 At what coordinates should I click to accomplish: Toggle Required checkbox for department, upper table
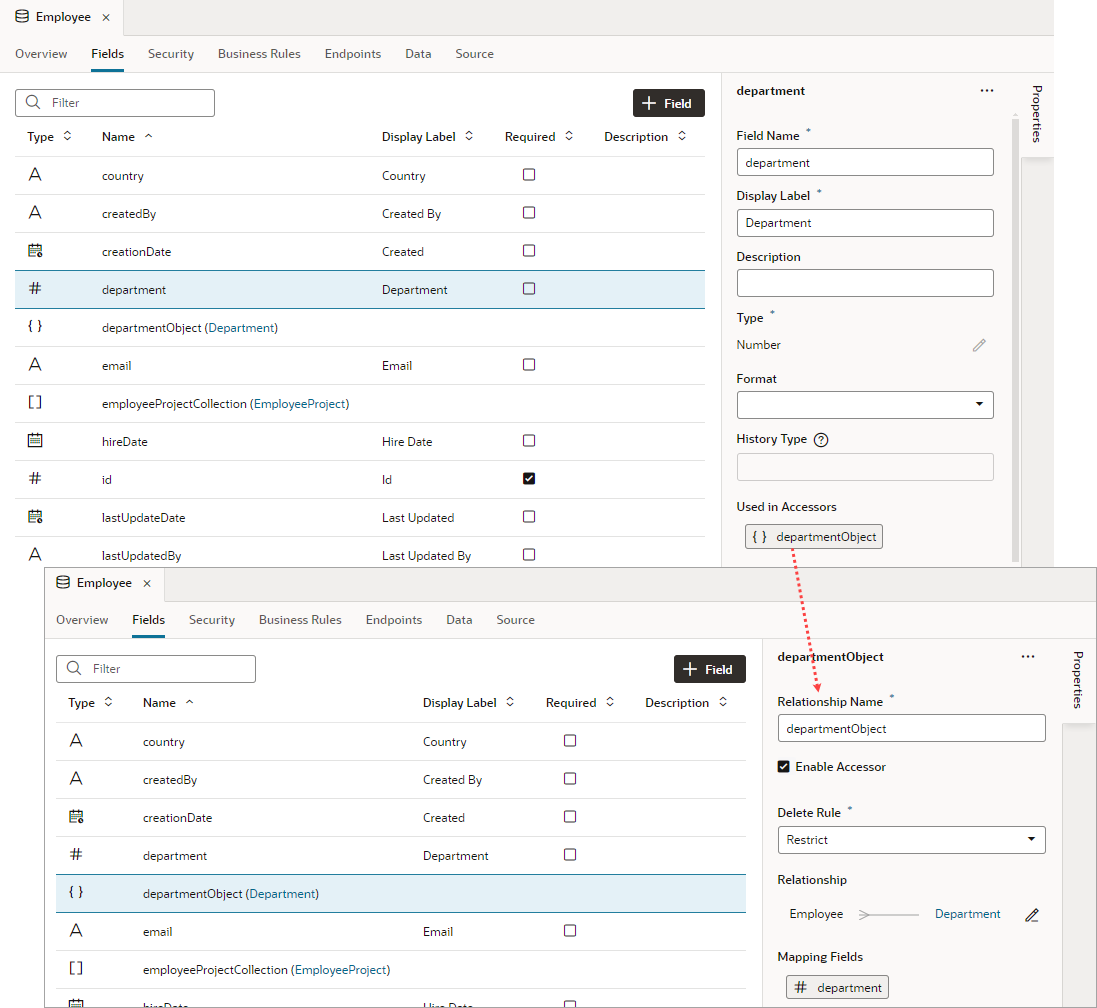[x=529, y=289]
